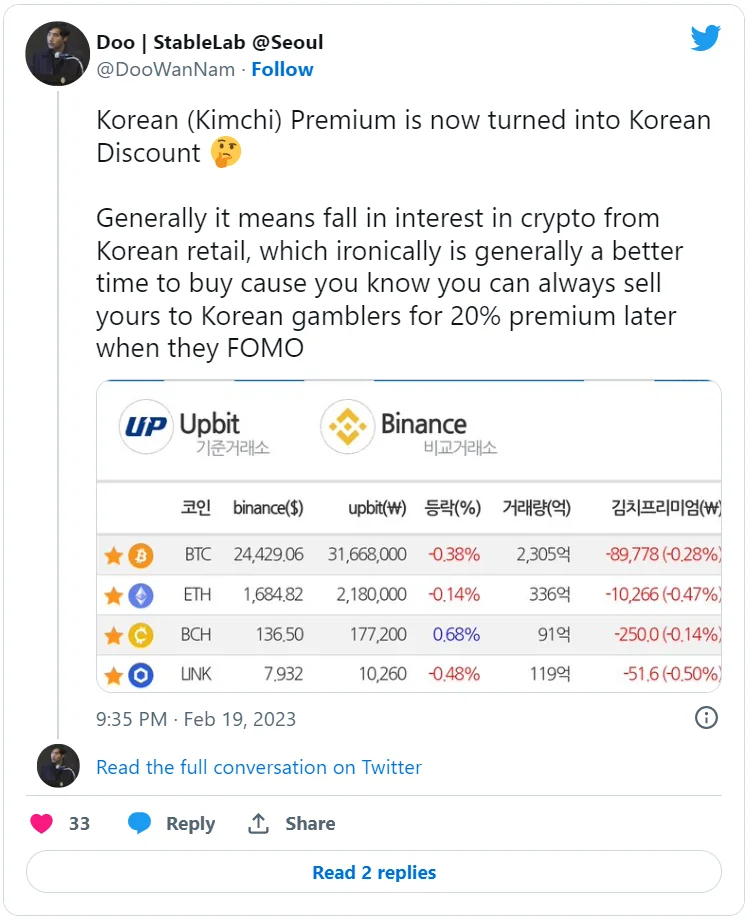Screen dimensions: 749x920
Task: Toggle the star beside LINK row
Action: (114, 675)
